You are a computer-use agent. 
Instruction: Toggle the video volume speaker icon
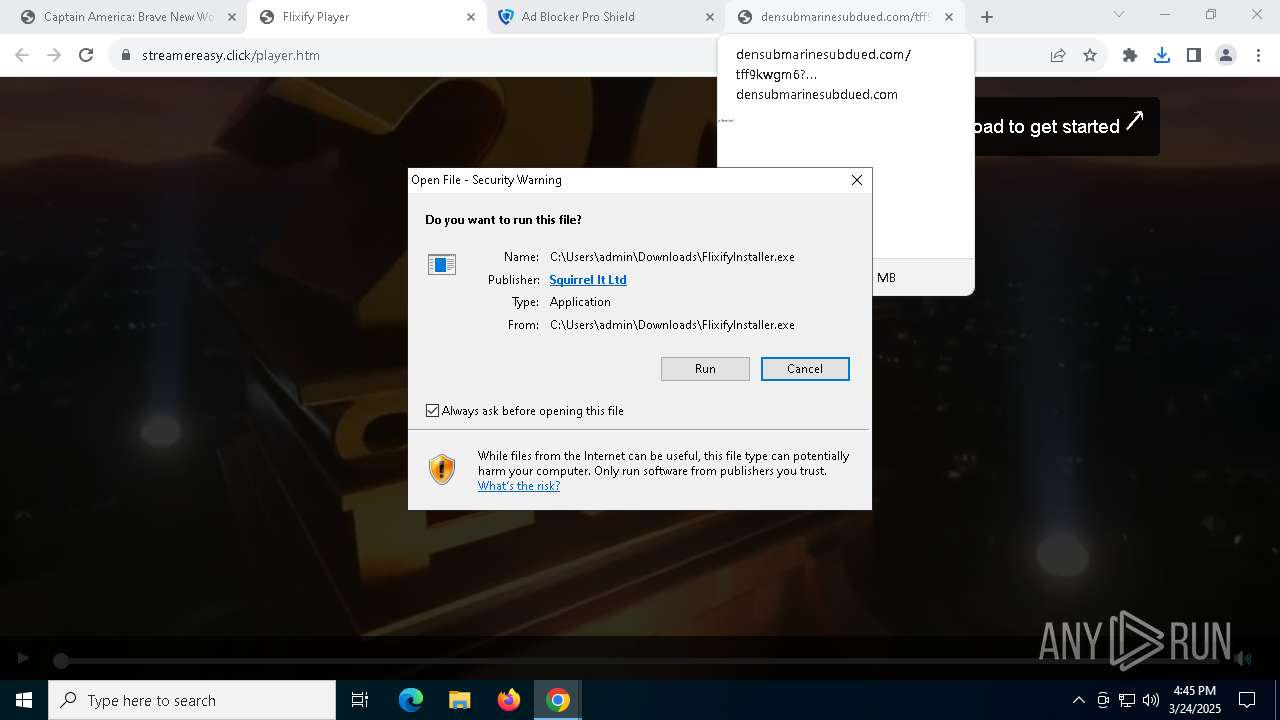(x=1243, y=658)
